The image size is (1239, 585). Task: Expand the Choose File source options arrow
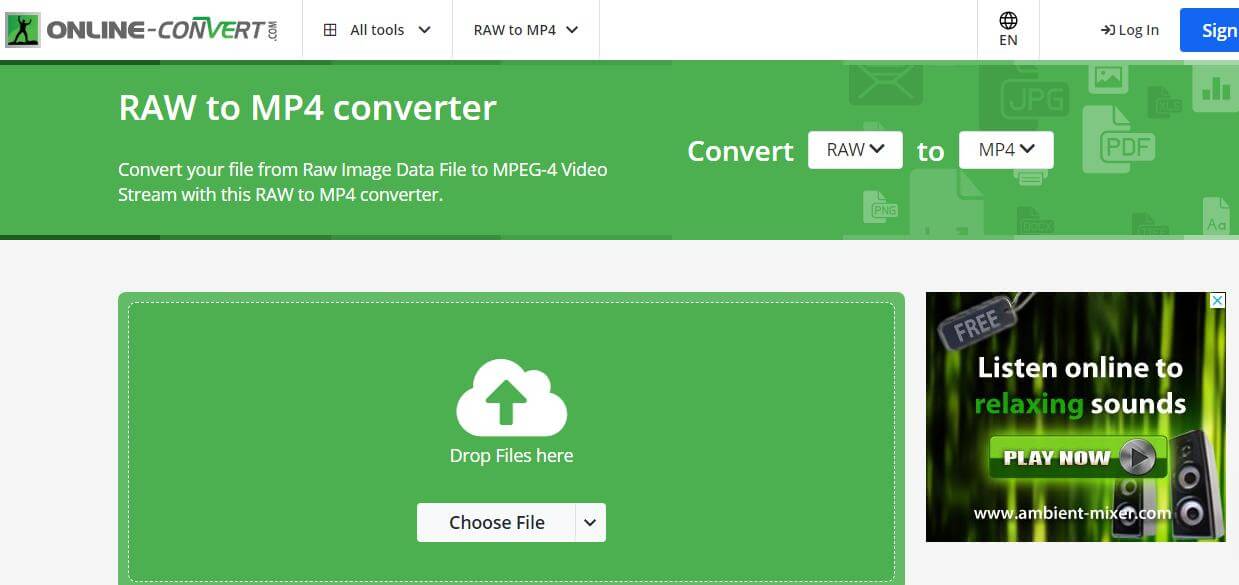[591, 522]
